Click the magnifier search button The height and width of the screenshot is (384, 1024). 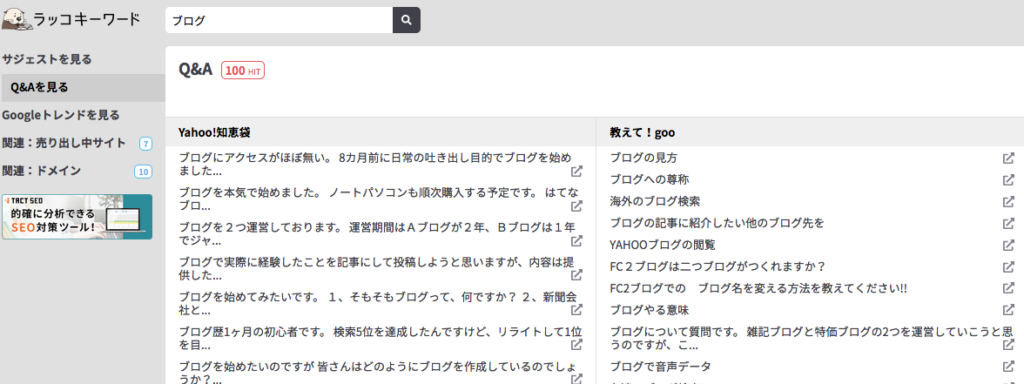coord(406,20)
